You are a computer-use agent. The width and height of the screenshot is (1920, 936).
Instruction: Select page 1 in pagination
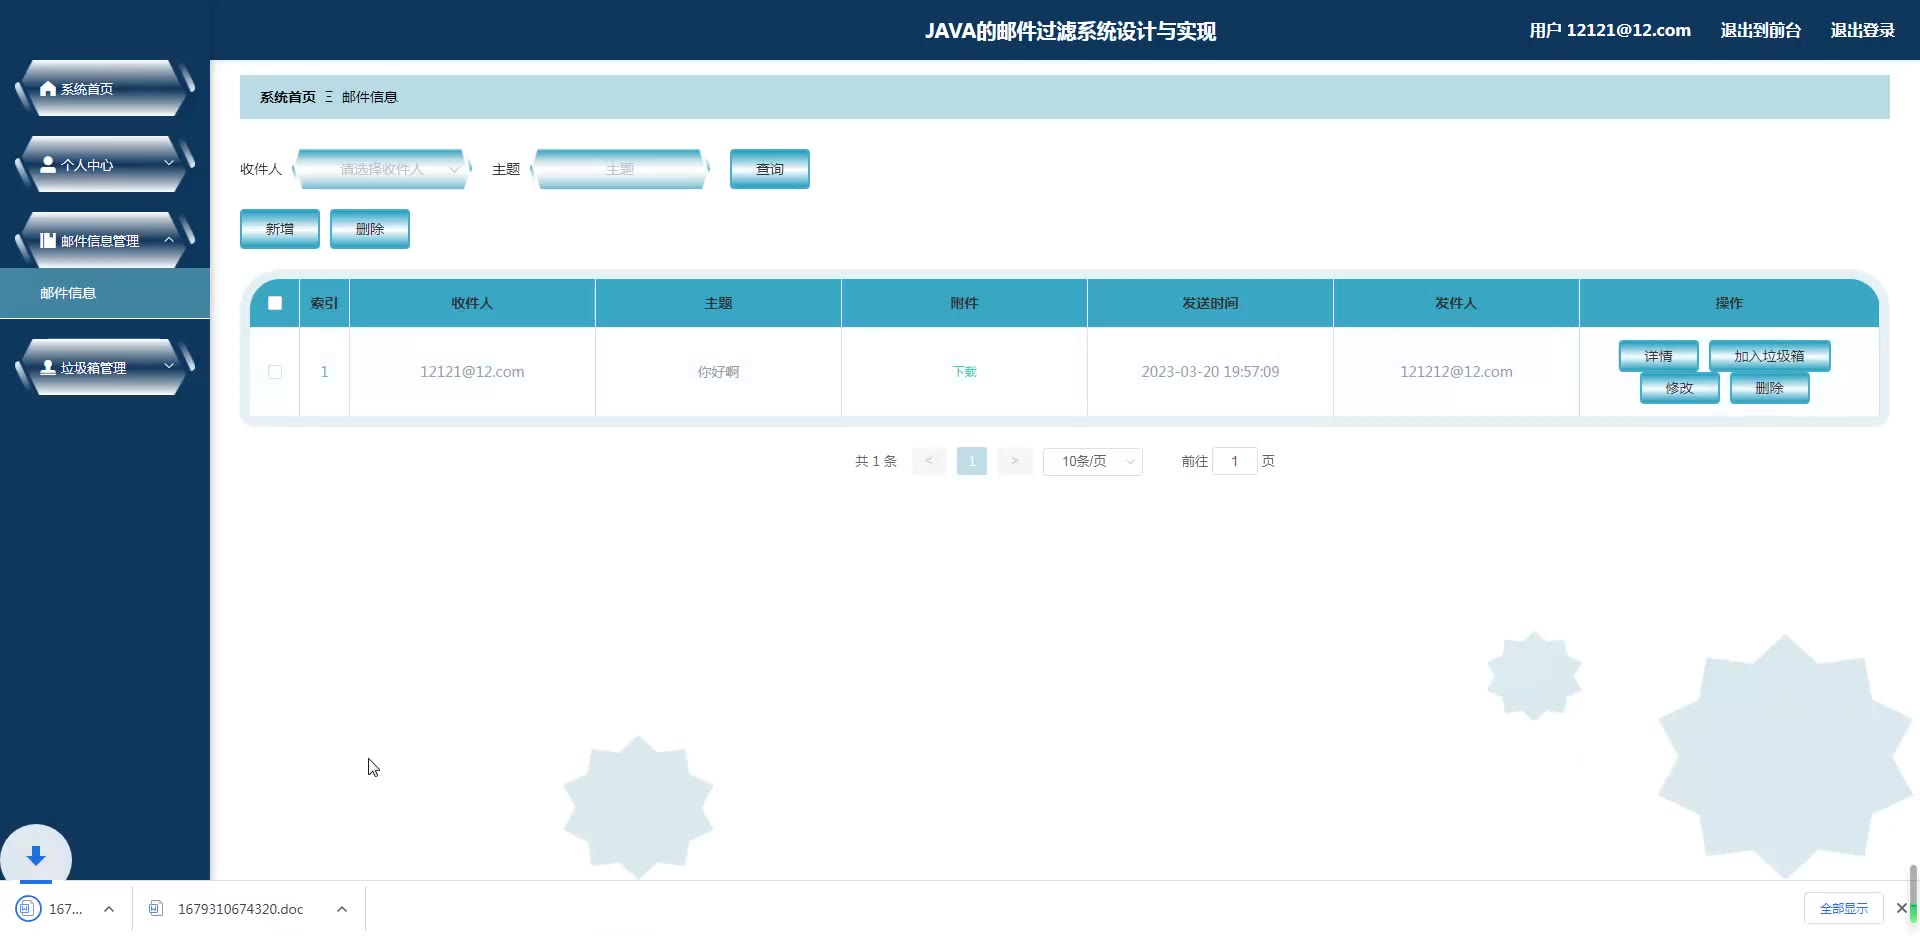tap(972, 461)
